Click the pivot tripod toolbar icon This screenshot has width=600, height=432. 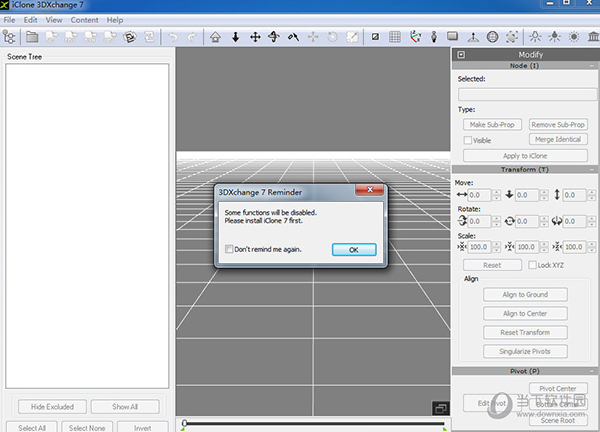[473, 37]
